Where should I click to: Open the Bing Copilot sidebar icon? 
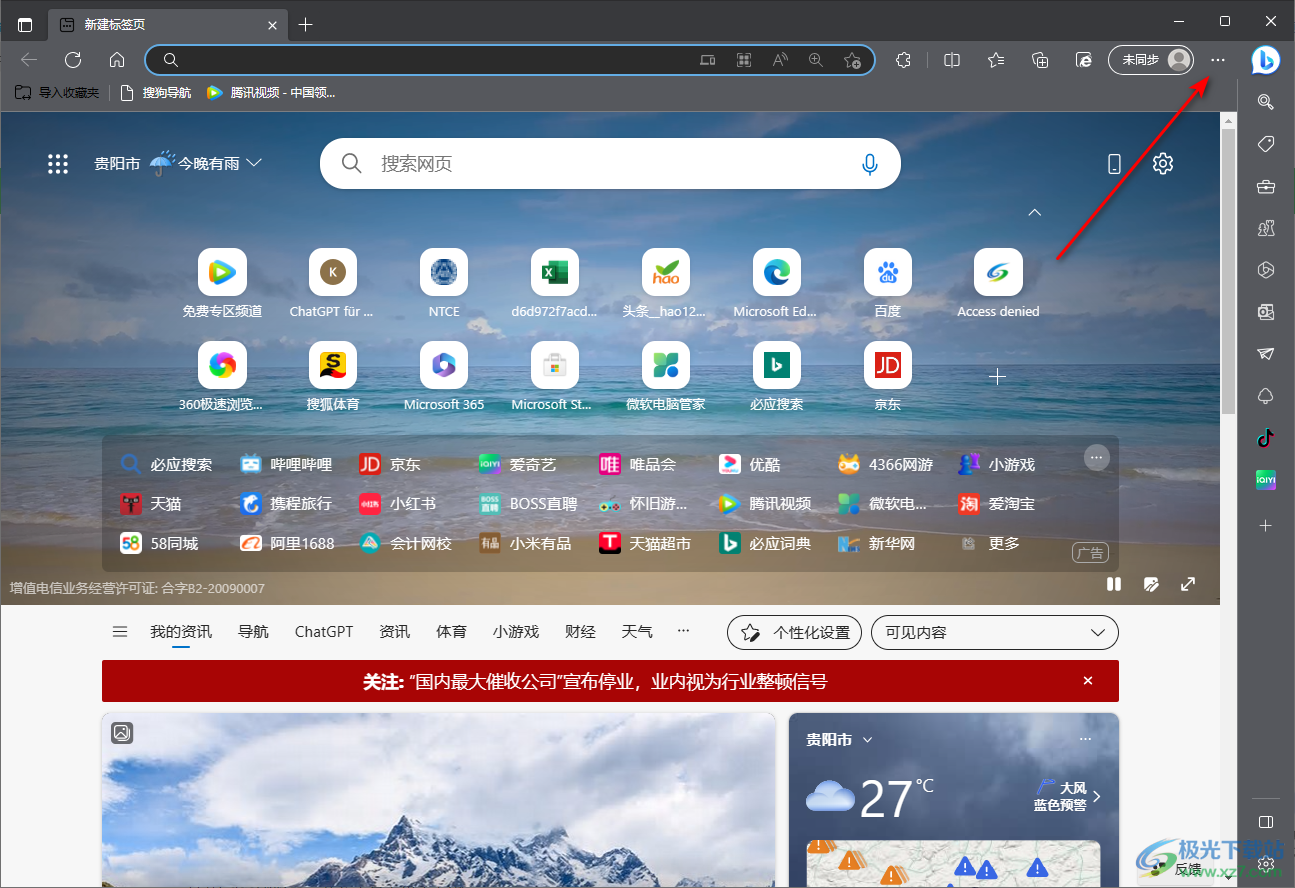coord(1265,60)
